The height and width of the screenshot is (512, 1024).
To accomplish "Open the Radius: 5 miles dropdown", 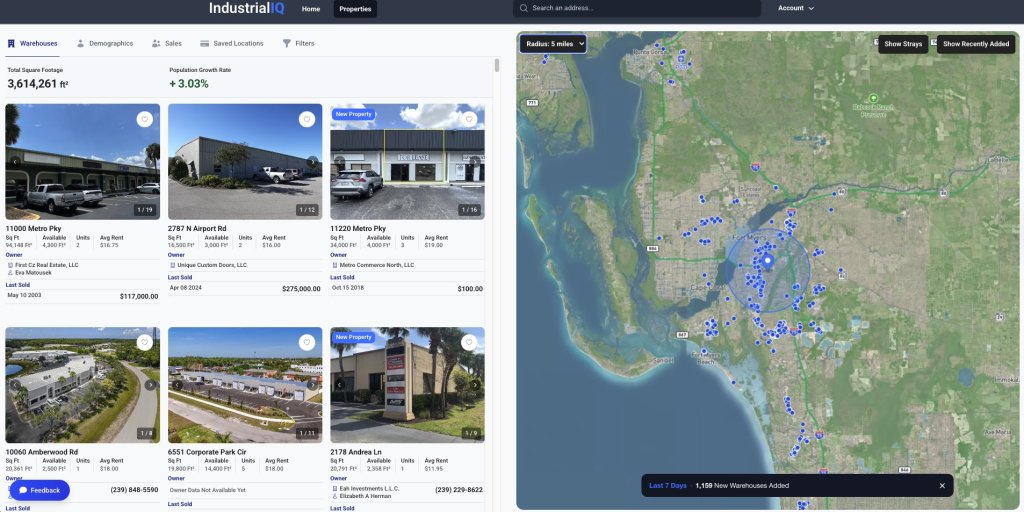I will pos(553,43).
